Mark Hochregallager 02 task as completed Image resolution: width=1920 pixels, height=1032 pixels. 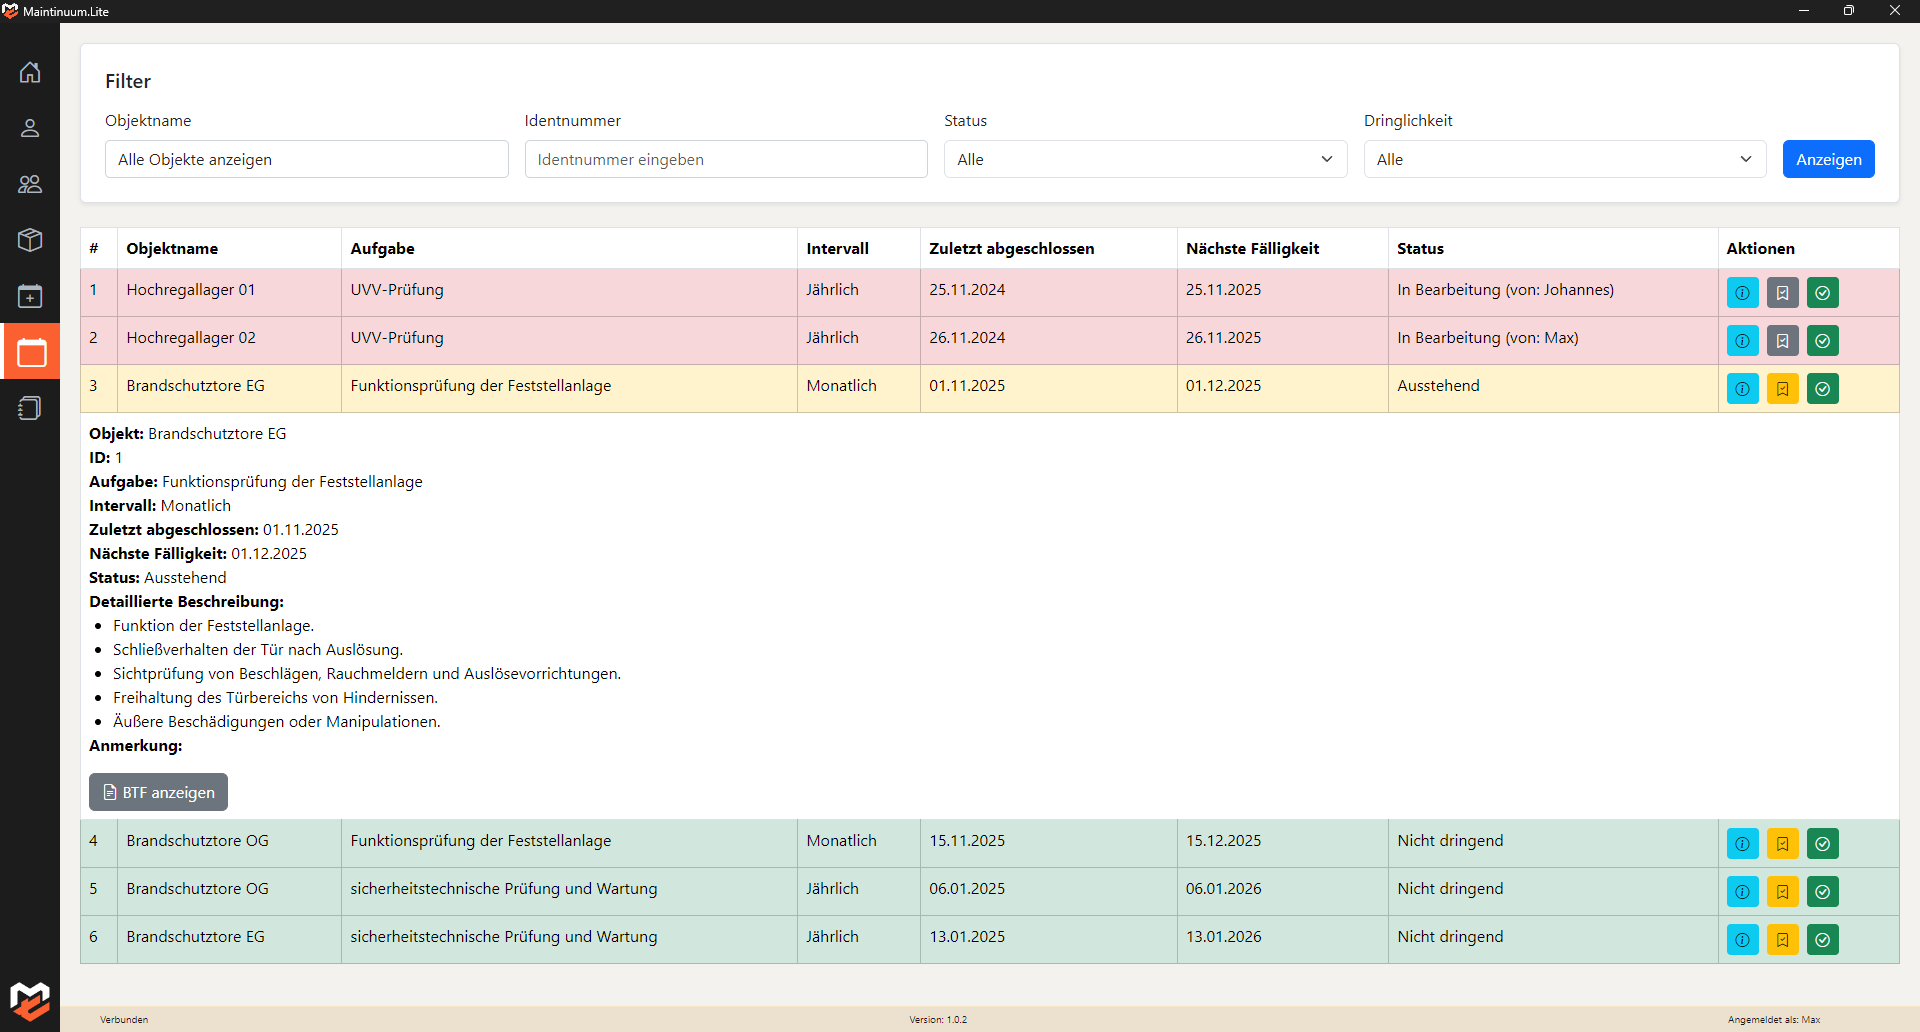point(1822,341)
